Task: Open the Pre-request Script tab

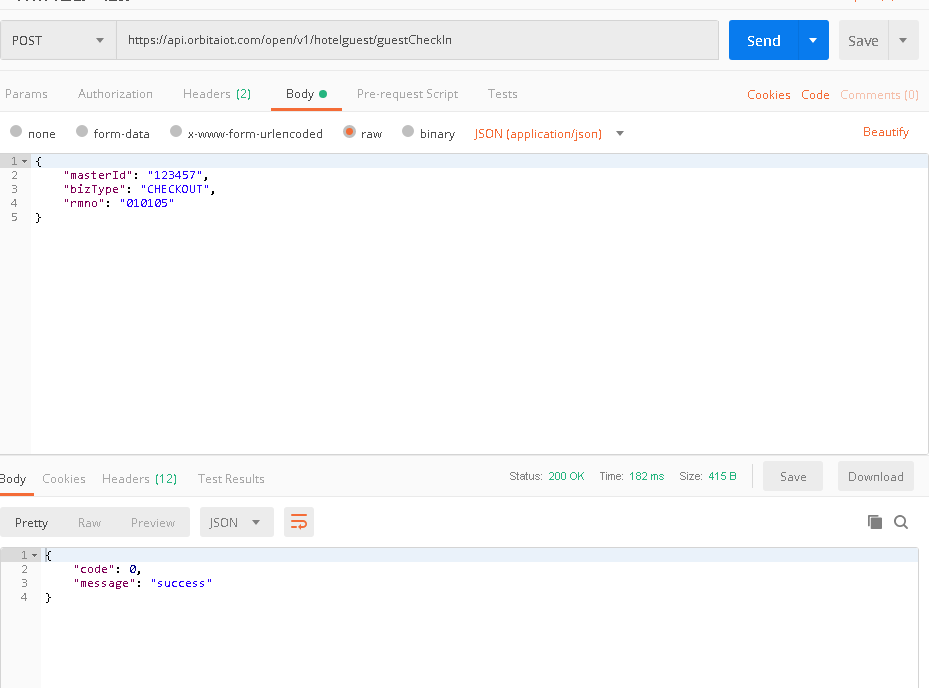Action: point(407,94)
